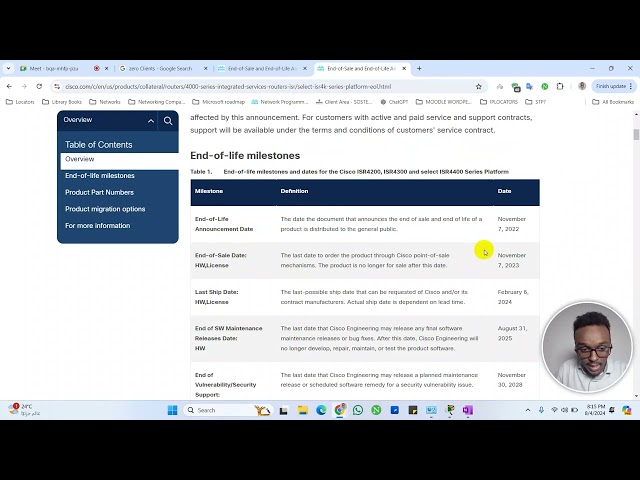The image size is (640, 480).
Task: Open Copilot icon in the taskbar corner
Action: [x=627, y=410]
